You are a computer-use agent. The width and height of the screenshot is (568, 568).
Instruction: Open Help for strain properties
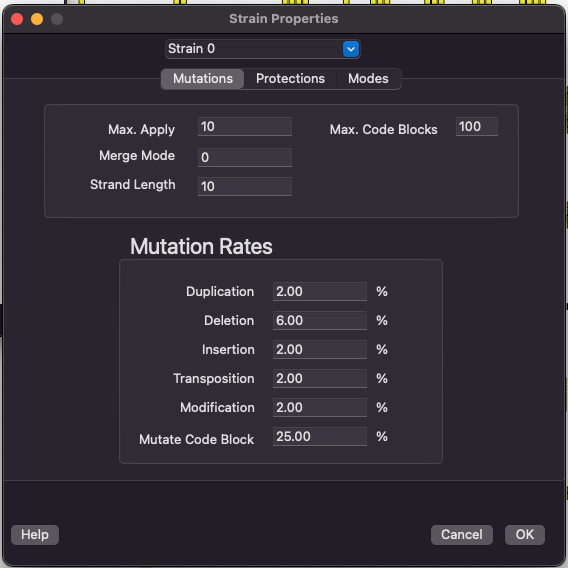tap(35, 535)
